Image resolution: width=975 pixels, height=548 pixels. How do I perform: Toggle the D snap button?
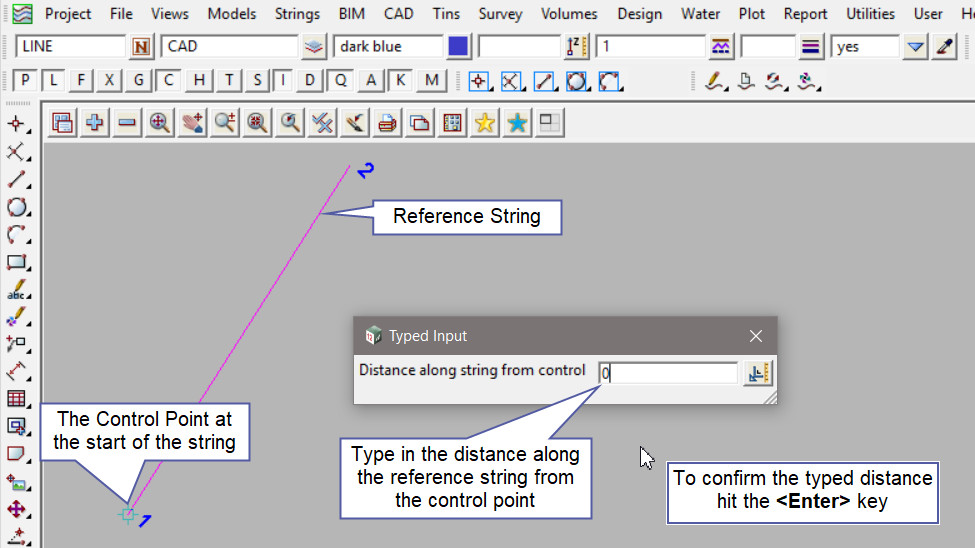pyautogui.click(x=310, y=80)
